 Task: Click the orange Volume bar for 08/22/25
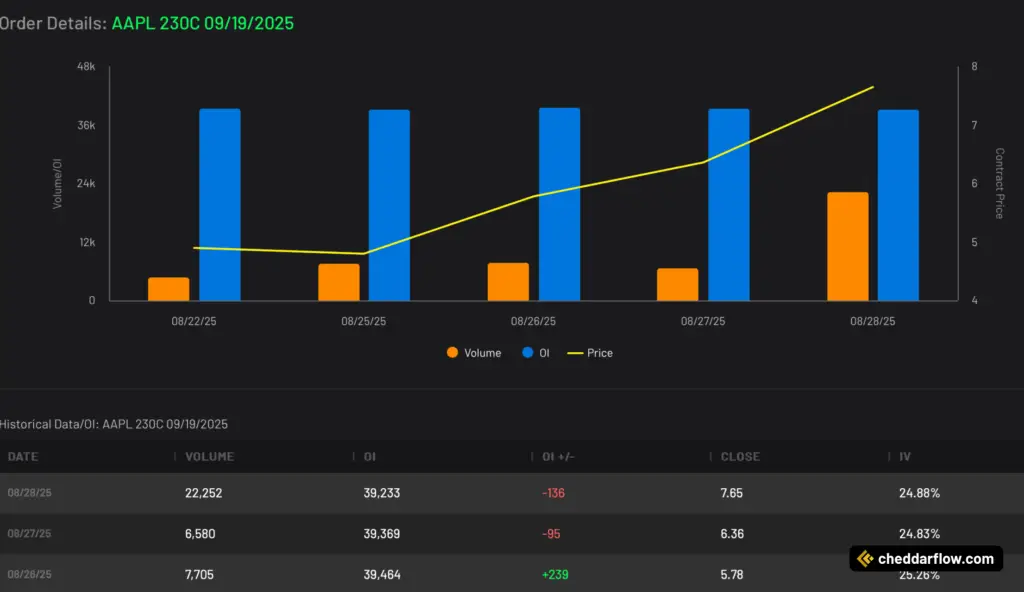(x=168, y=289)
